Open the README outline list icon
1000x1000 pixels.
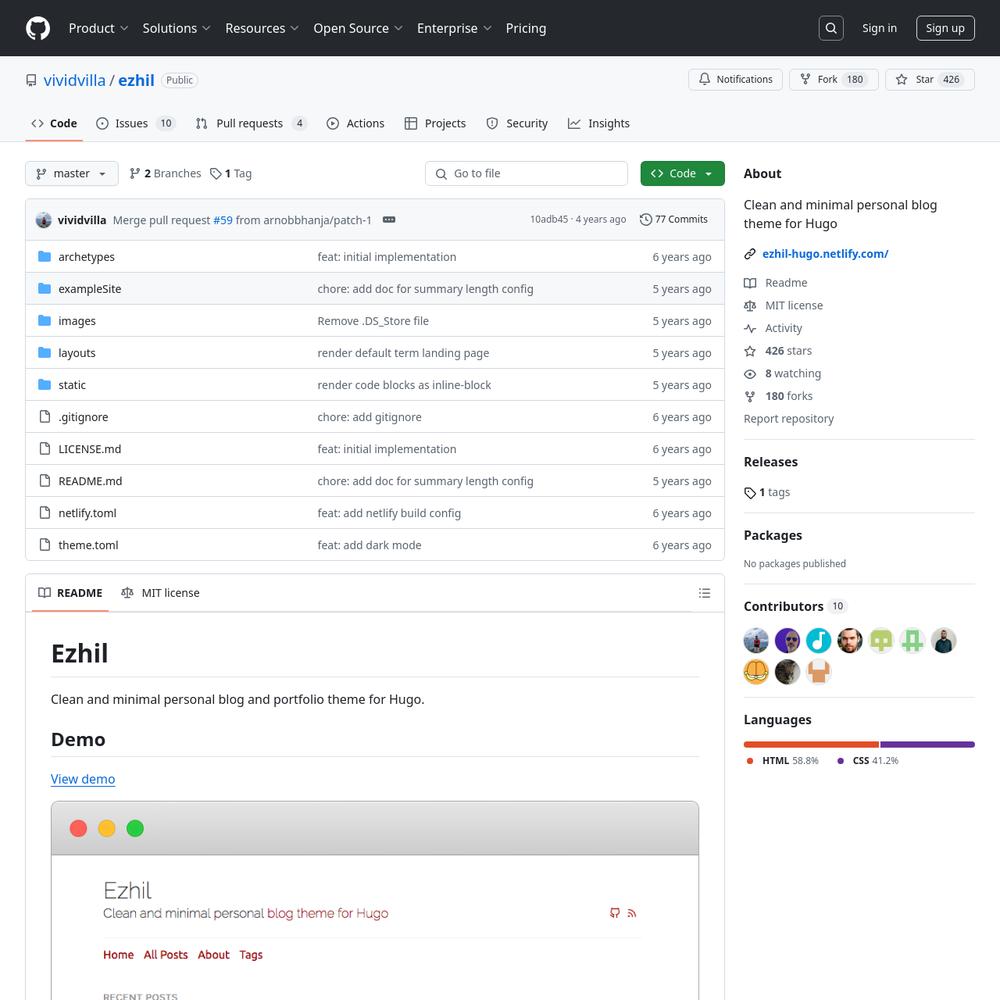704,593
